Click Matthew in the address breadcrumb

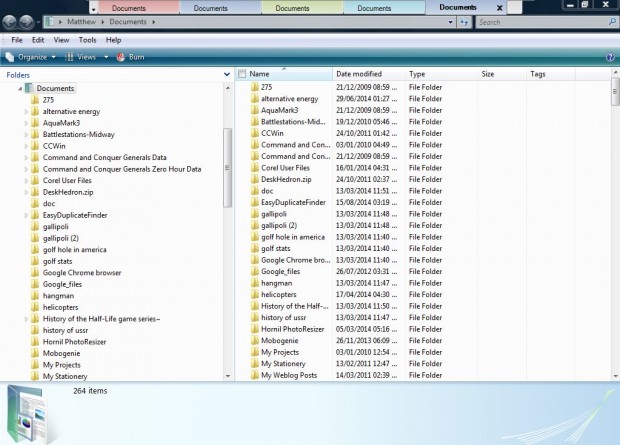[81, 22]
